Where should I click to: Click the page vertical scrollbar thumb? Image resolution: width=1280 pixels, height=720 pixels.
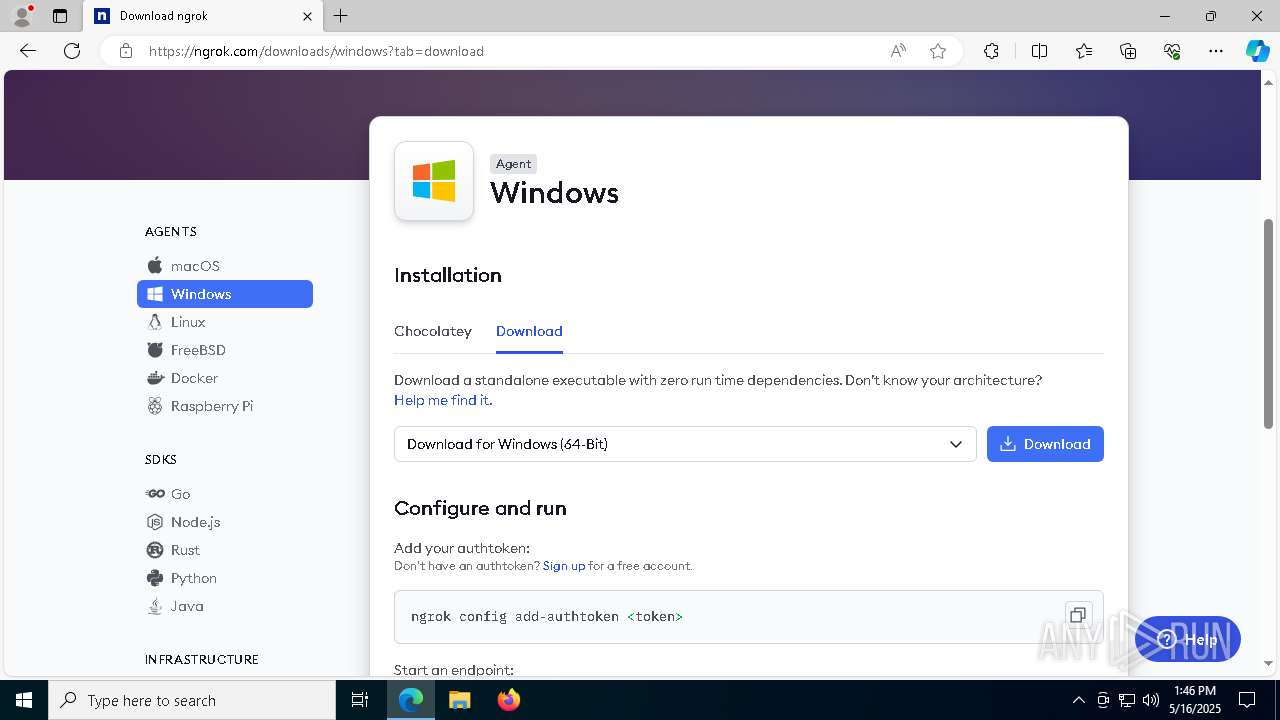1268,324
